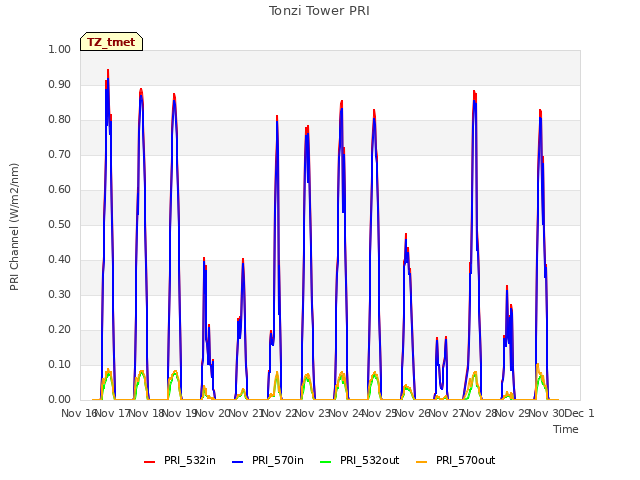Click the blue PRI_570in legend swatch
Screen dimensions: 640x480
[x=238, y=462]
